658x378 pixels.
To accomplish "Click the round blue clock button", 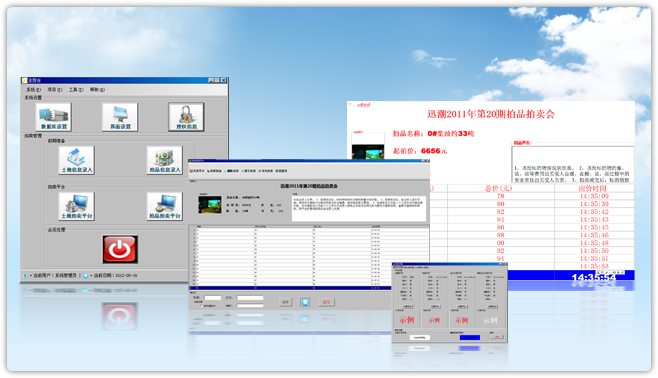I will (x=305, y=302).
